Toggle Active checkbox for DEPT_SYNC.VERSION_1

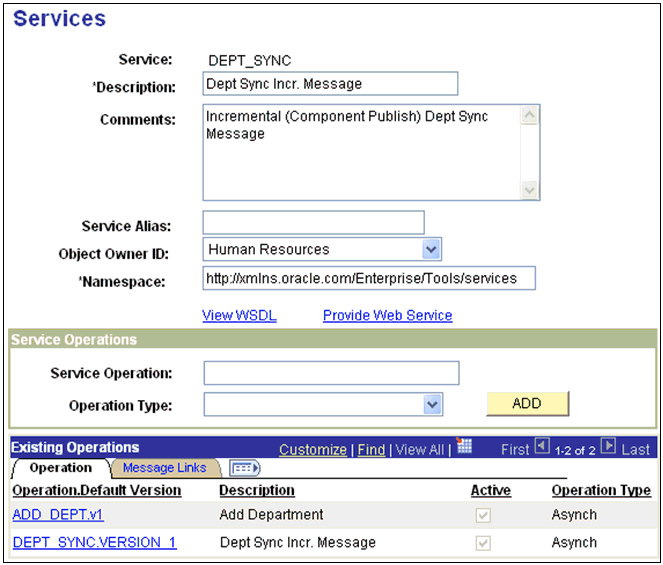pyautogui.click(x=484, y=543)
